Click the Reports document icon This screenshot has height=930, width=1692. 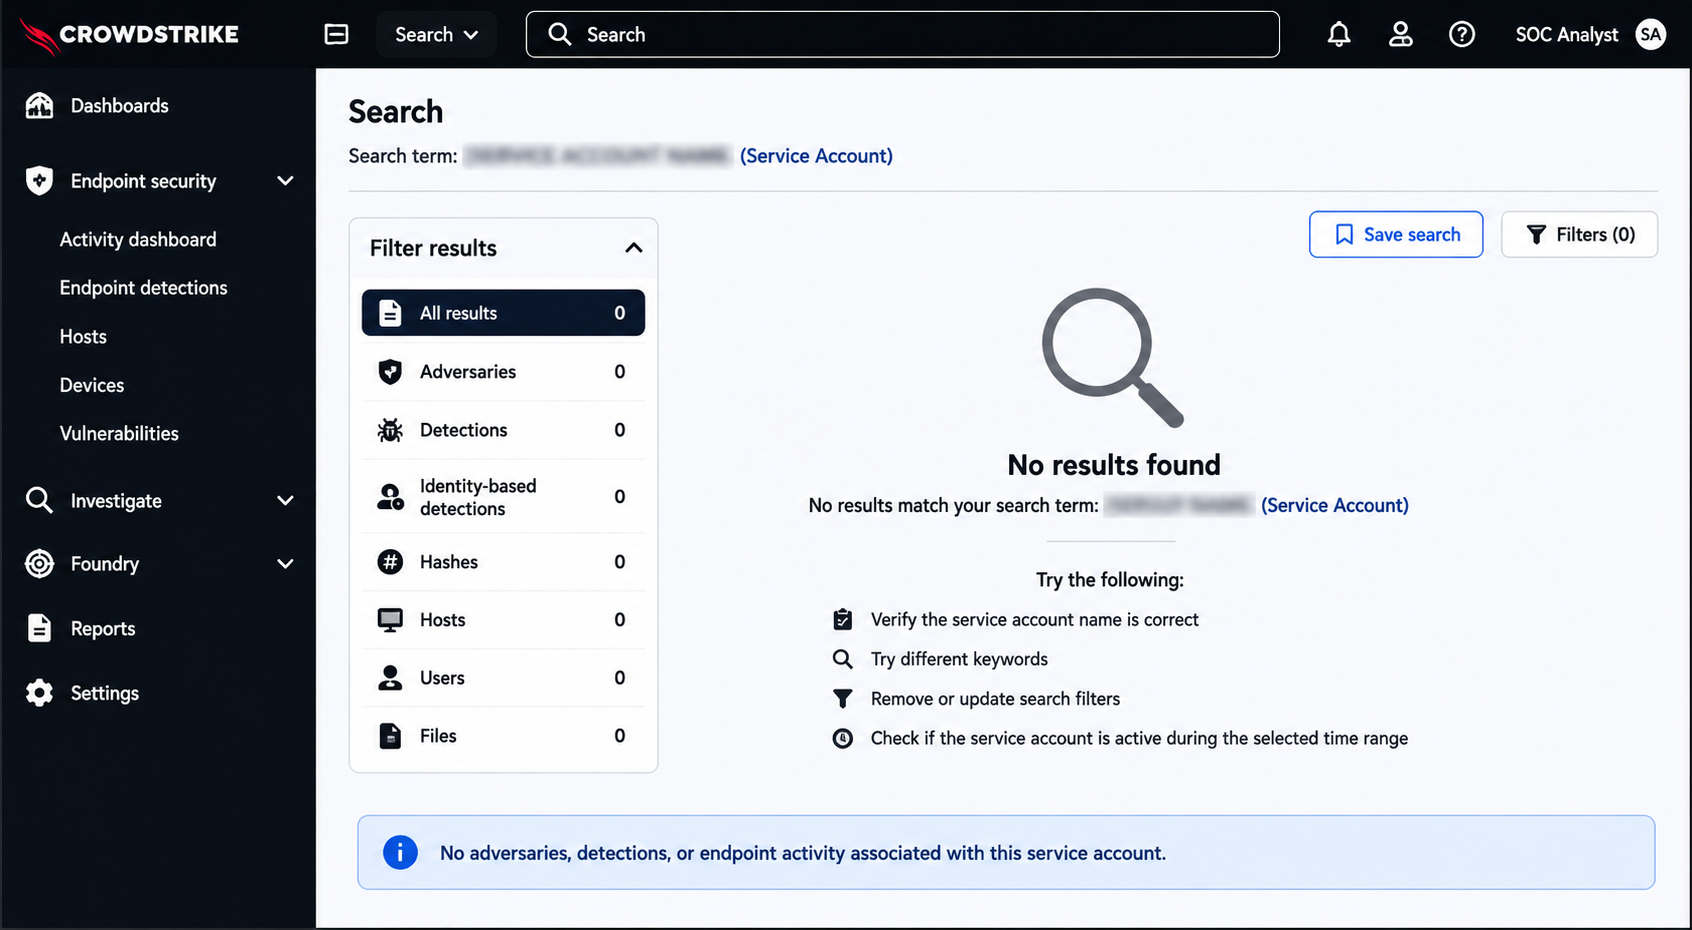click(39, 628)
